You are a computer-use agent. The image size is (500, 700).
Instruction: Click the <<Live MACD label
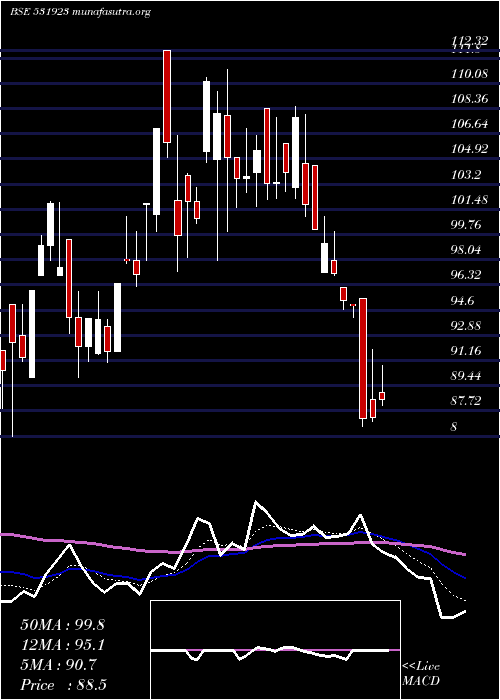(421, 674)
